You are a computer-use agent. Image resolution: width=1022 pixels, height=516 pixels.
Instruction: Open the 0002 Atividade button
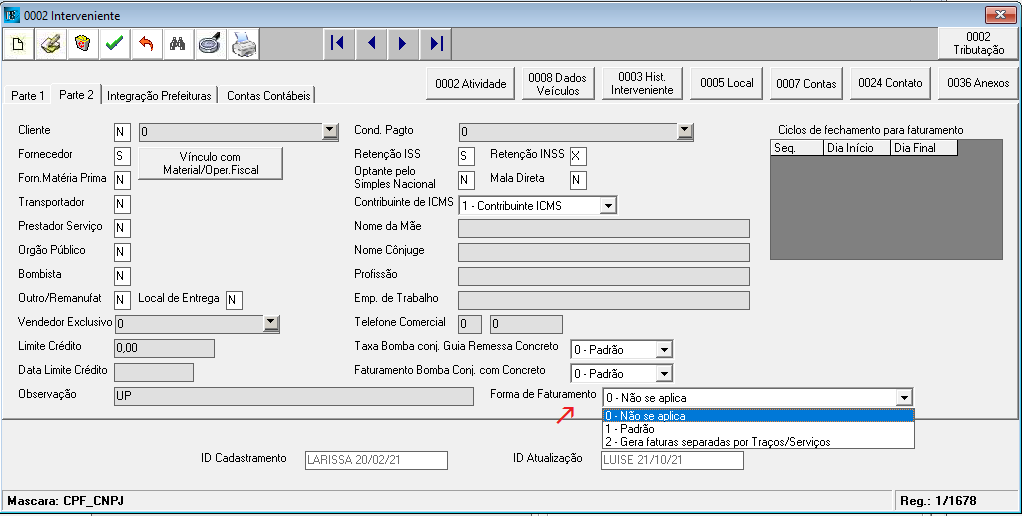coord(471,83)
